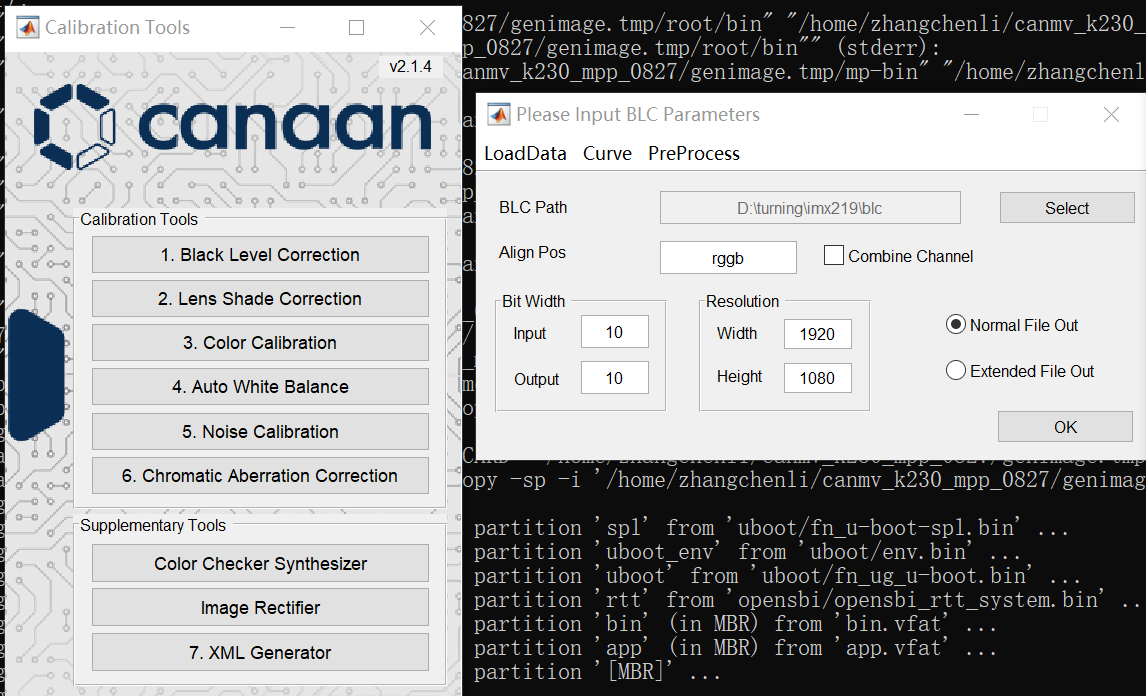Click the Align Pos rggb field
The height and width of the screenshot is (696, 1146).
(728, 258)
